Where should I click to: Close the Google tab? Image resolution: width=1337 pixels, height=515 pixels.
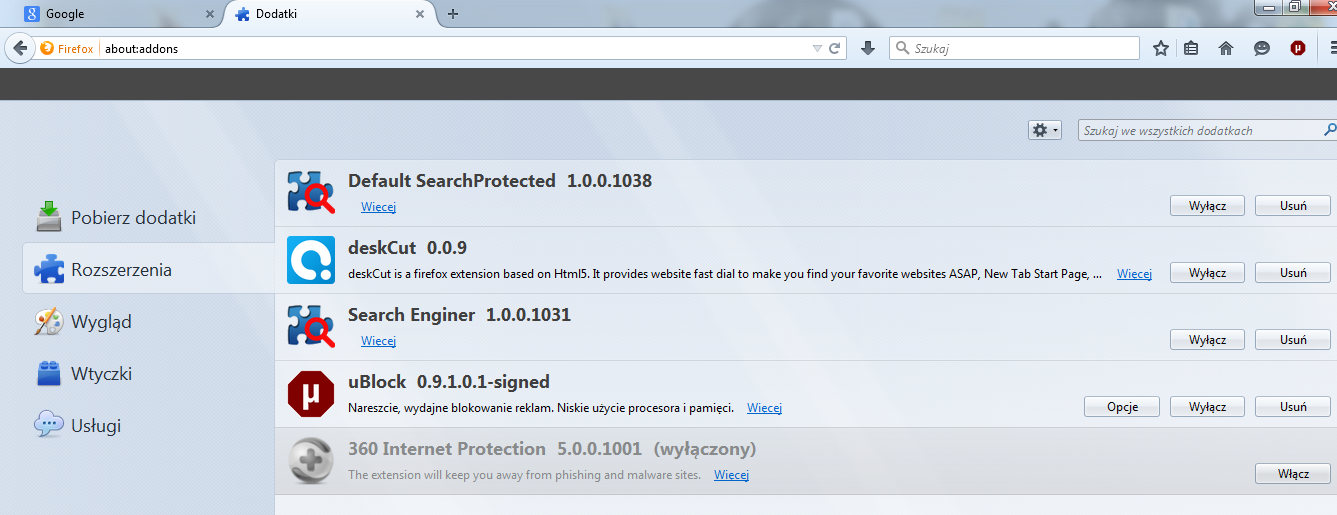pos(209,14)
